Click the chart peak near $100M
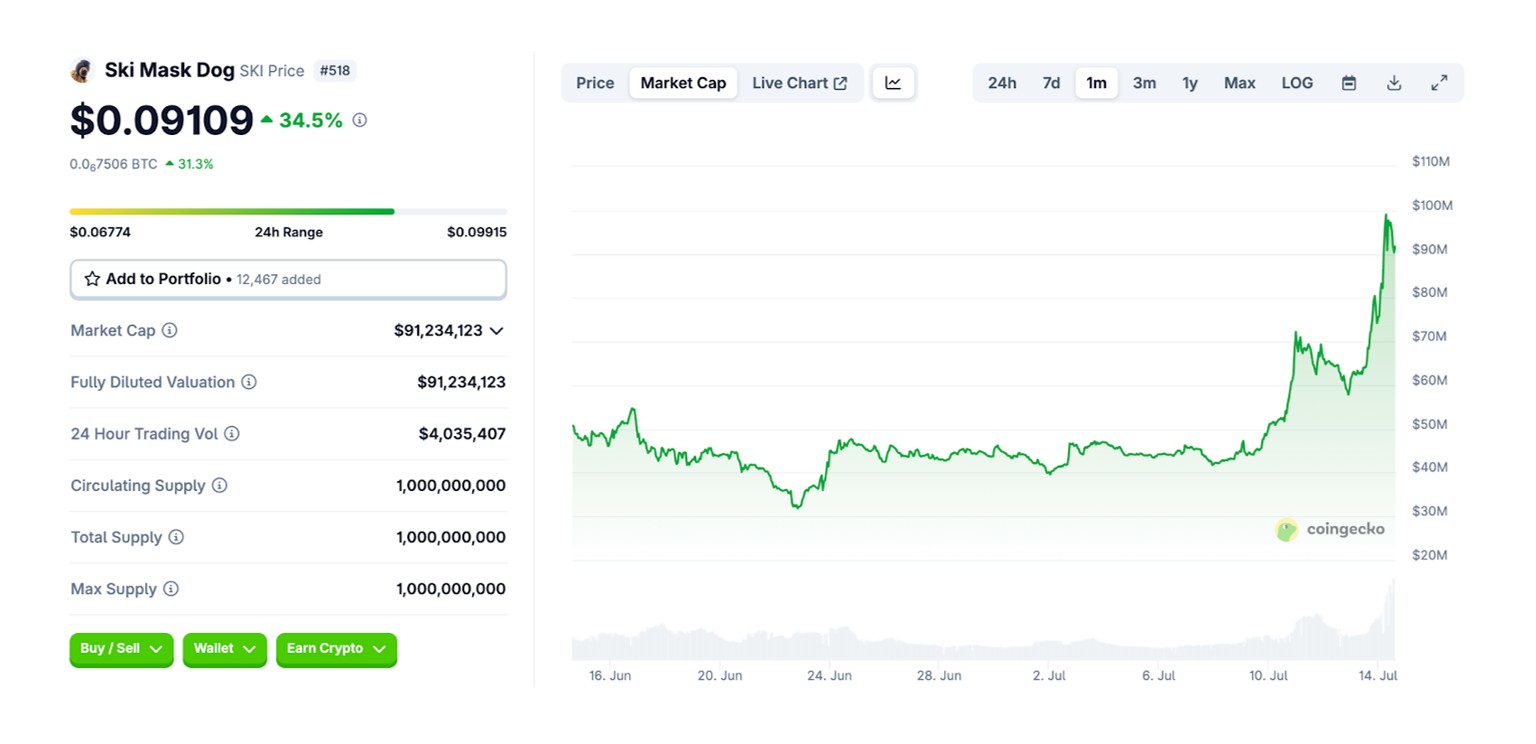The image size is (1536, 744). (x=1386, y=216)
